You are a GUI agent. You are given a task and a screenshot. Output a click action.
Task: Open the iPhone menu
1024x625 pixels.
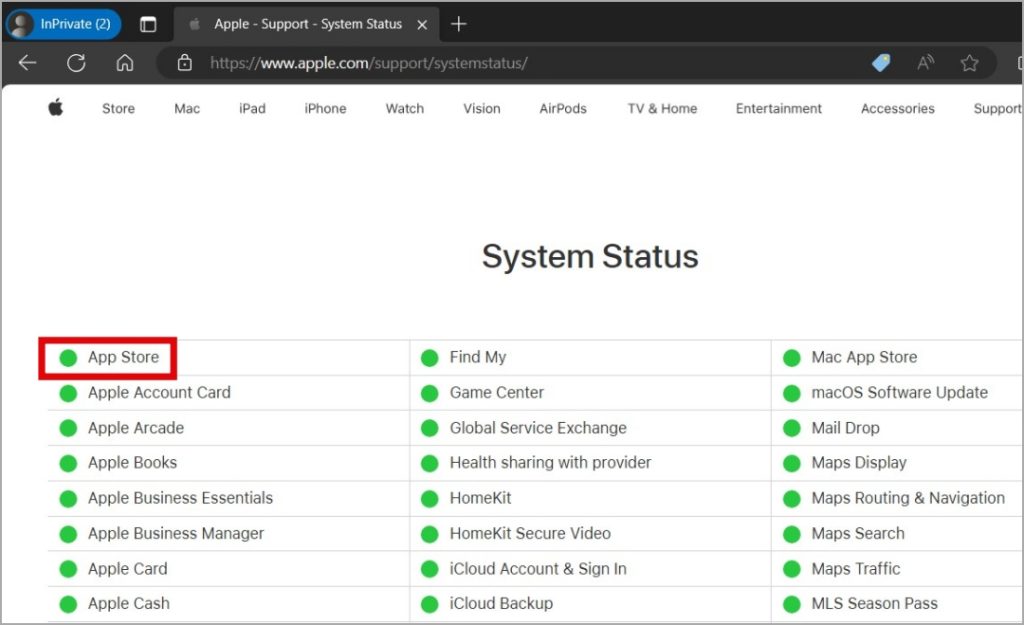(325, 108)
